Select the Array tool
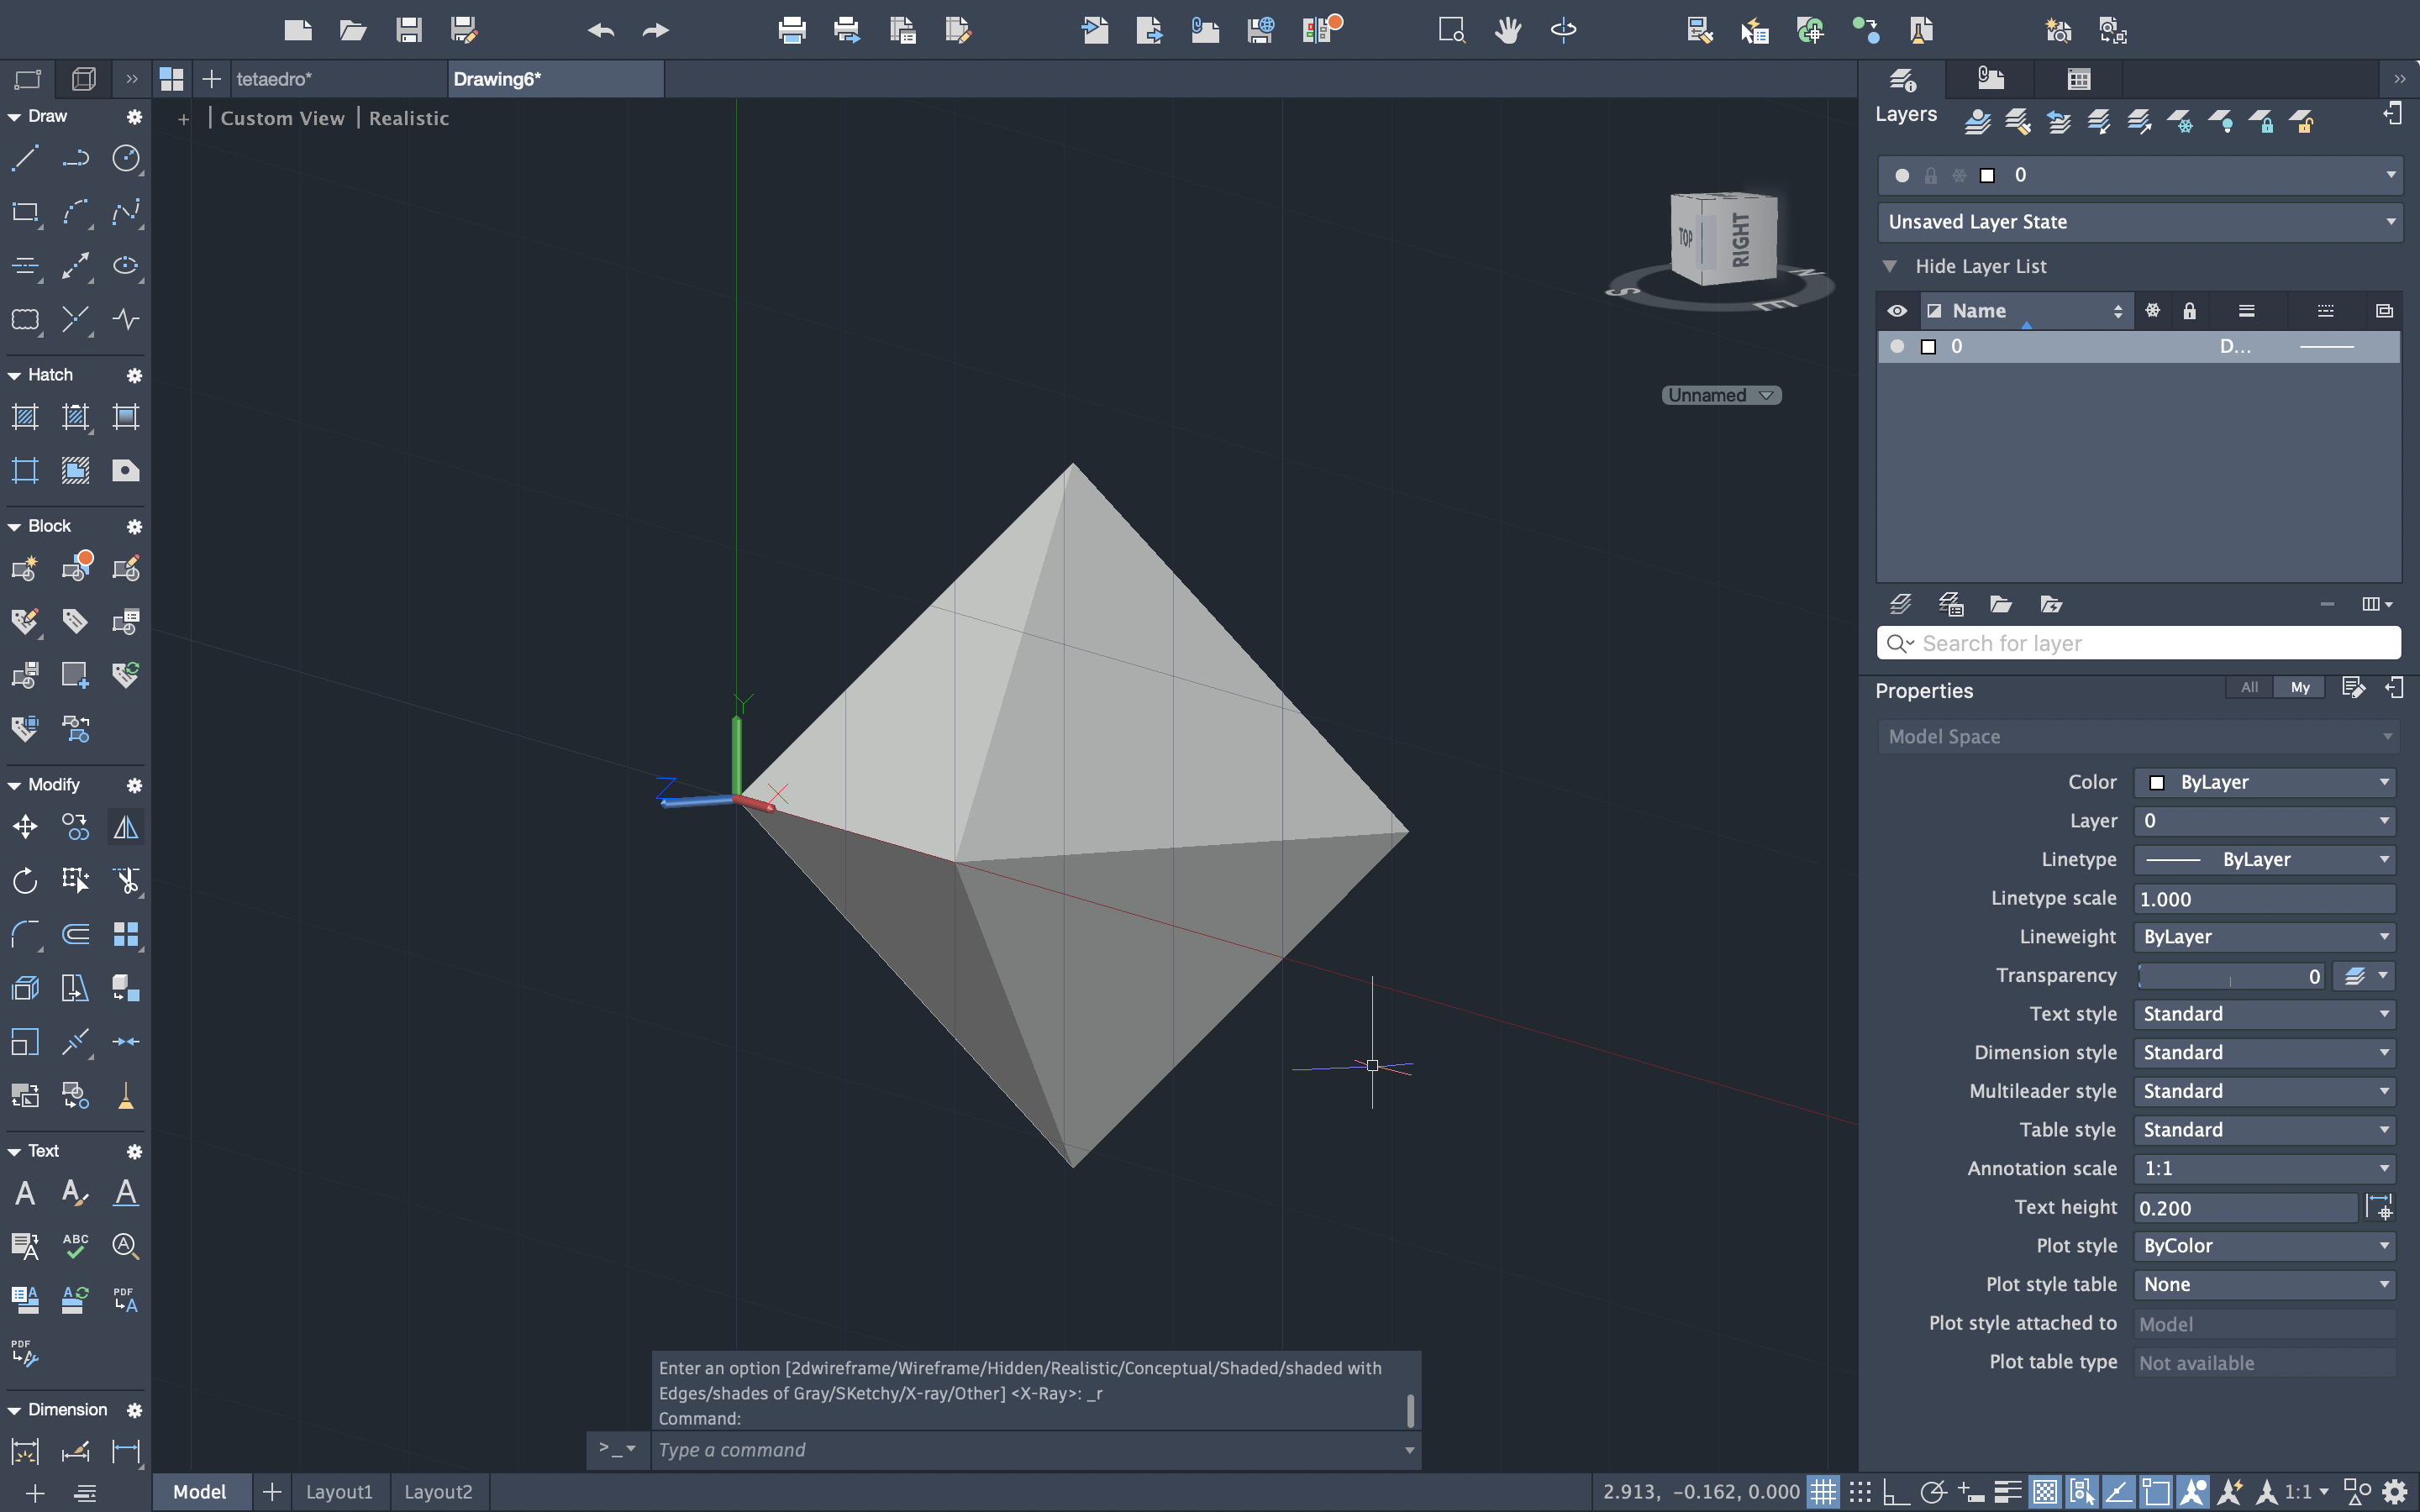 [x=126, y=934]
